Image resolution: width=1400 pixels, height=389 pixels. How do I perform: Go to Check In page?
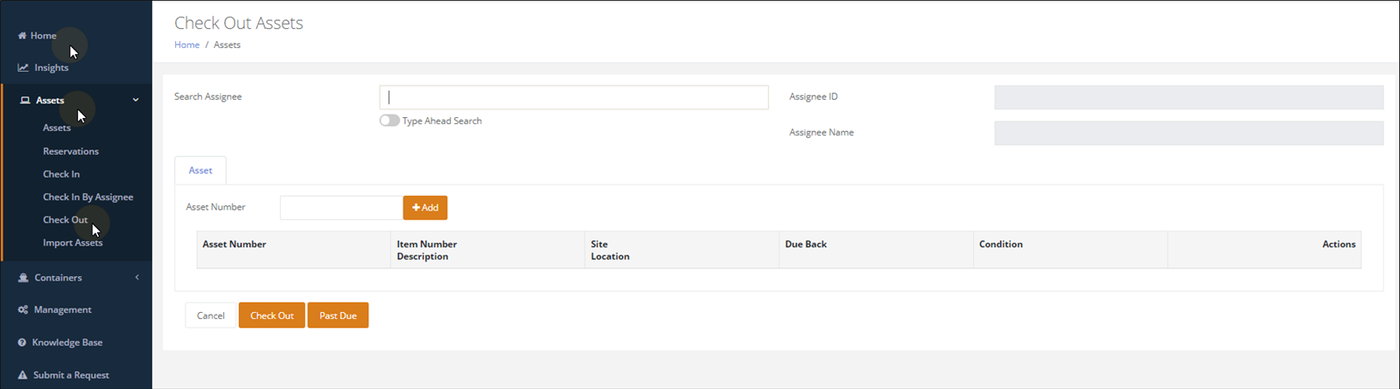pos(61,174)
